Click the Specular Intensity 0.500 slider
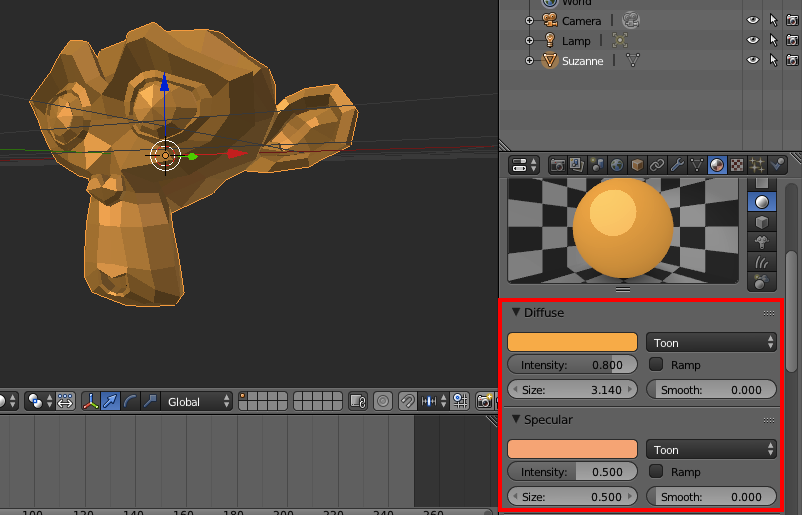This screenshot has width=802, height=515. [572, 472]
